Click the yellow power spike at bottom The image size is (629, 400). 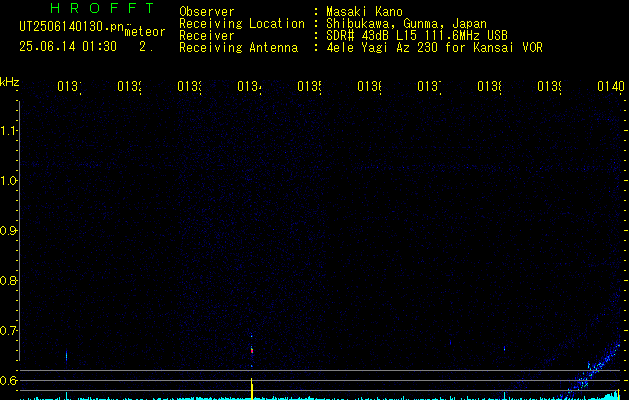coord(252,389)
